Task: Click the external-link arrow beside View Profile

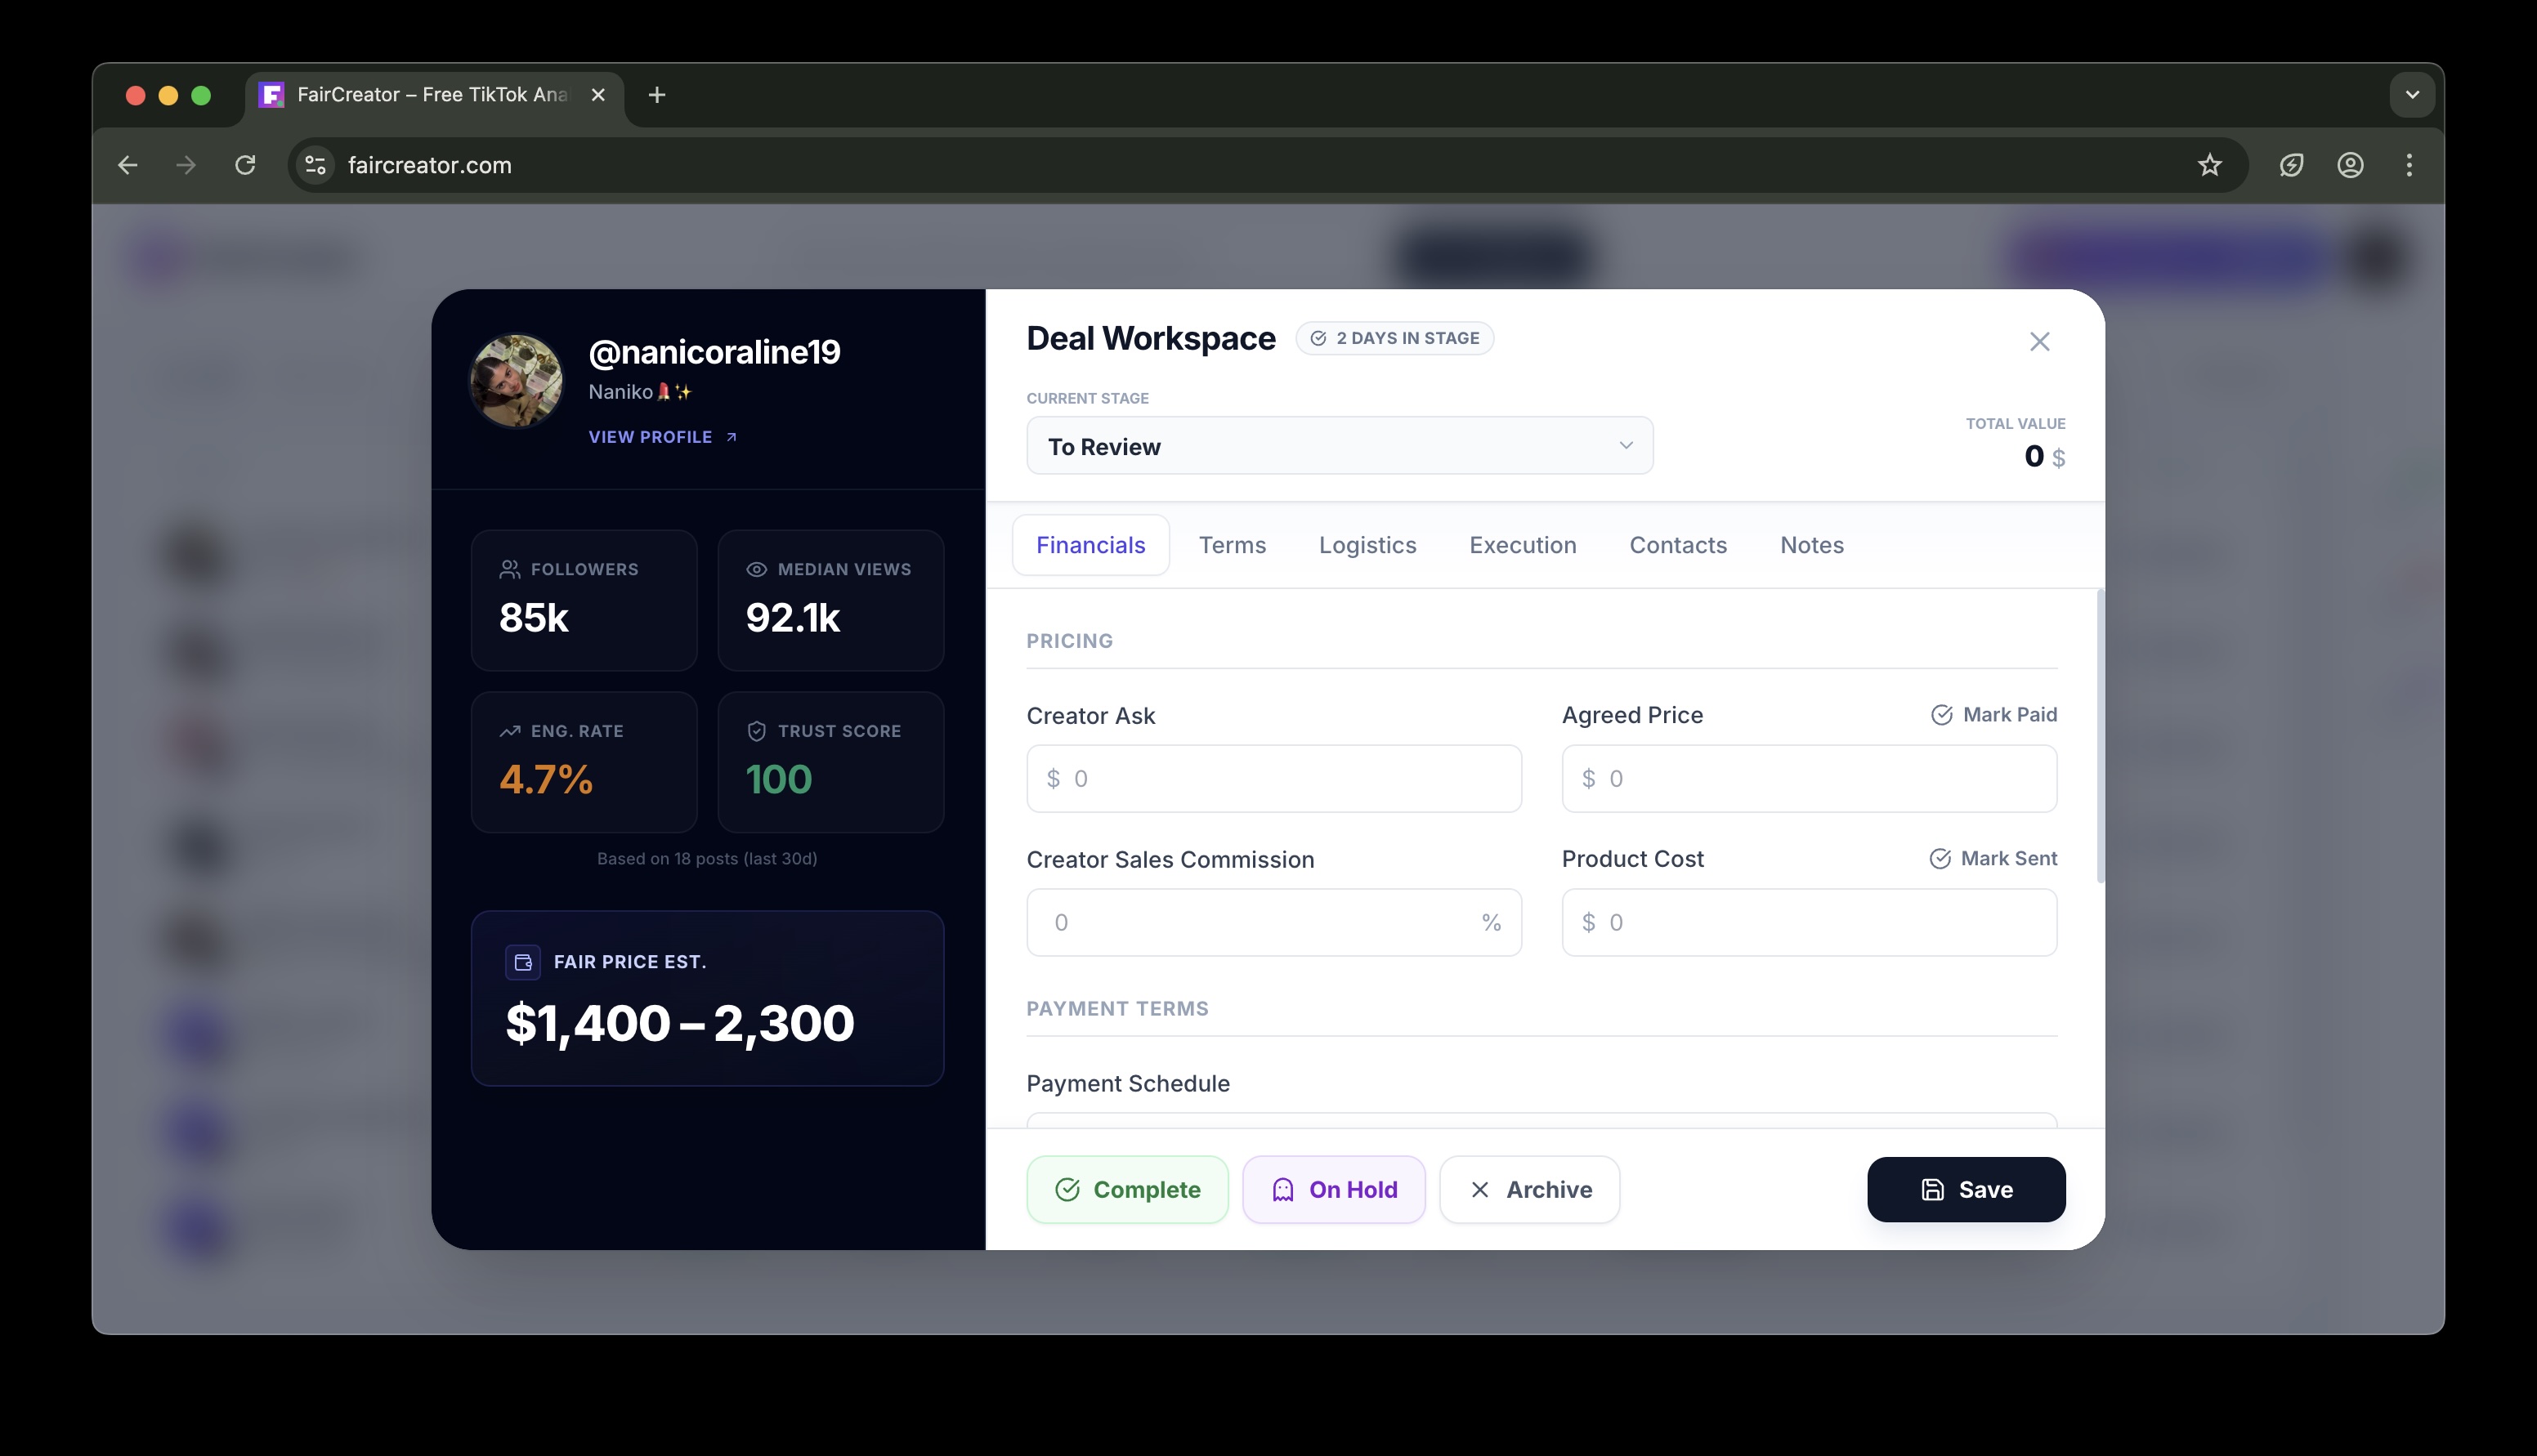Action: 731,436
